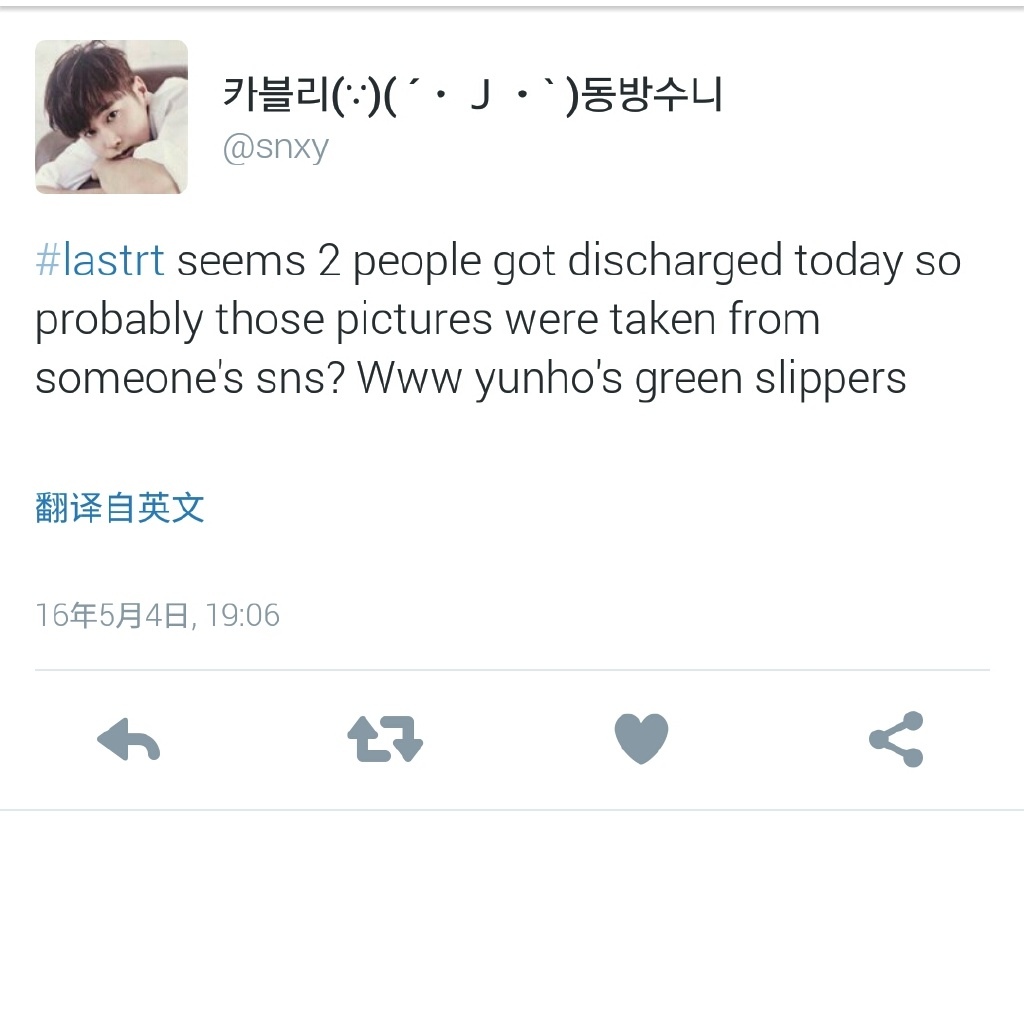Click the 동방수니 part of the name

(652, 95)
